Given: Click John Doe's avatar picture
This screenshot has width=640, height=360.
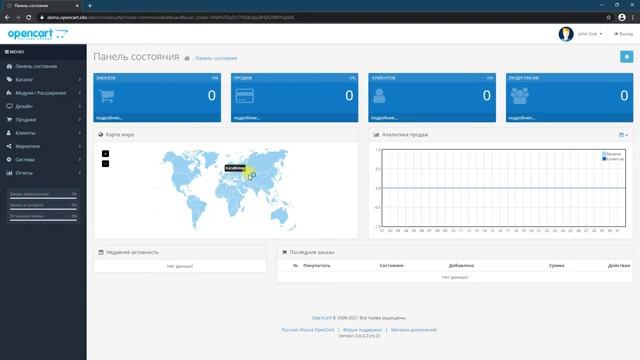Looking at the screenshot, I should point(566,34).
